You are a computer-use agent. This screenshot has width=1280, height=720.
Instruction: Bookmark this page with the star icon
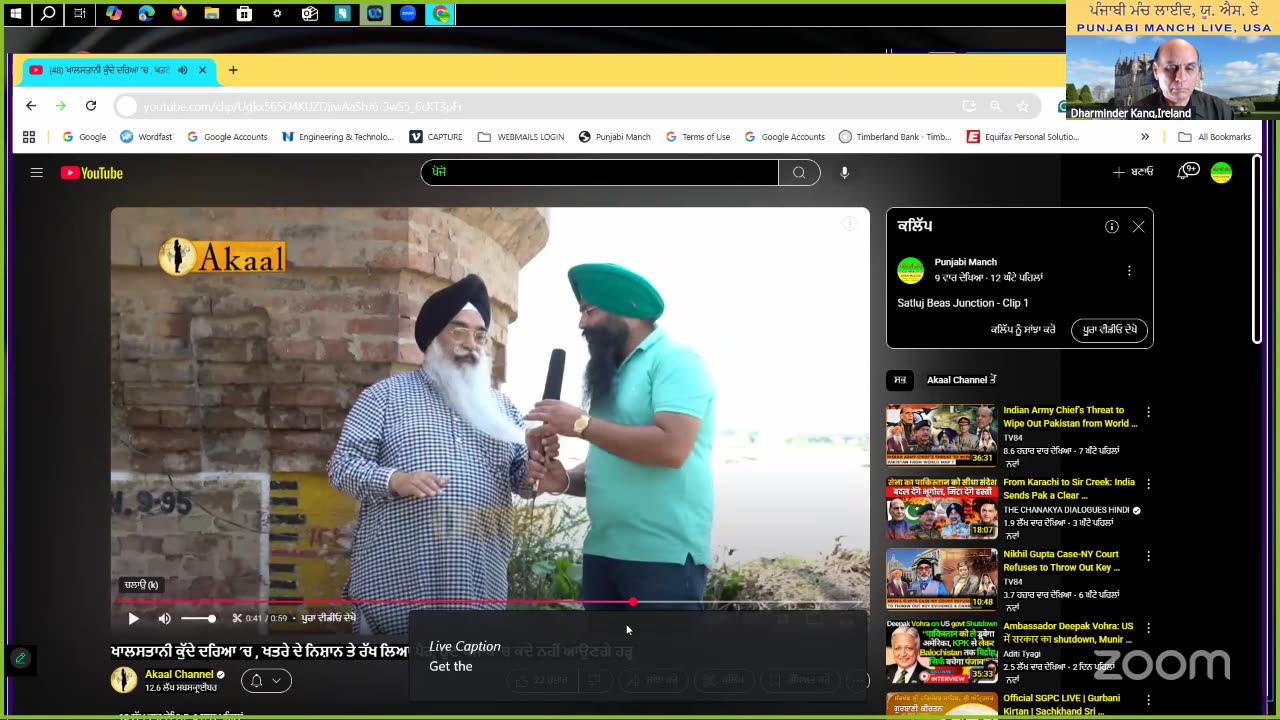coord(1022,106)
